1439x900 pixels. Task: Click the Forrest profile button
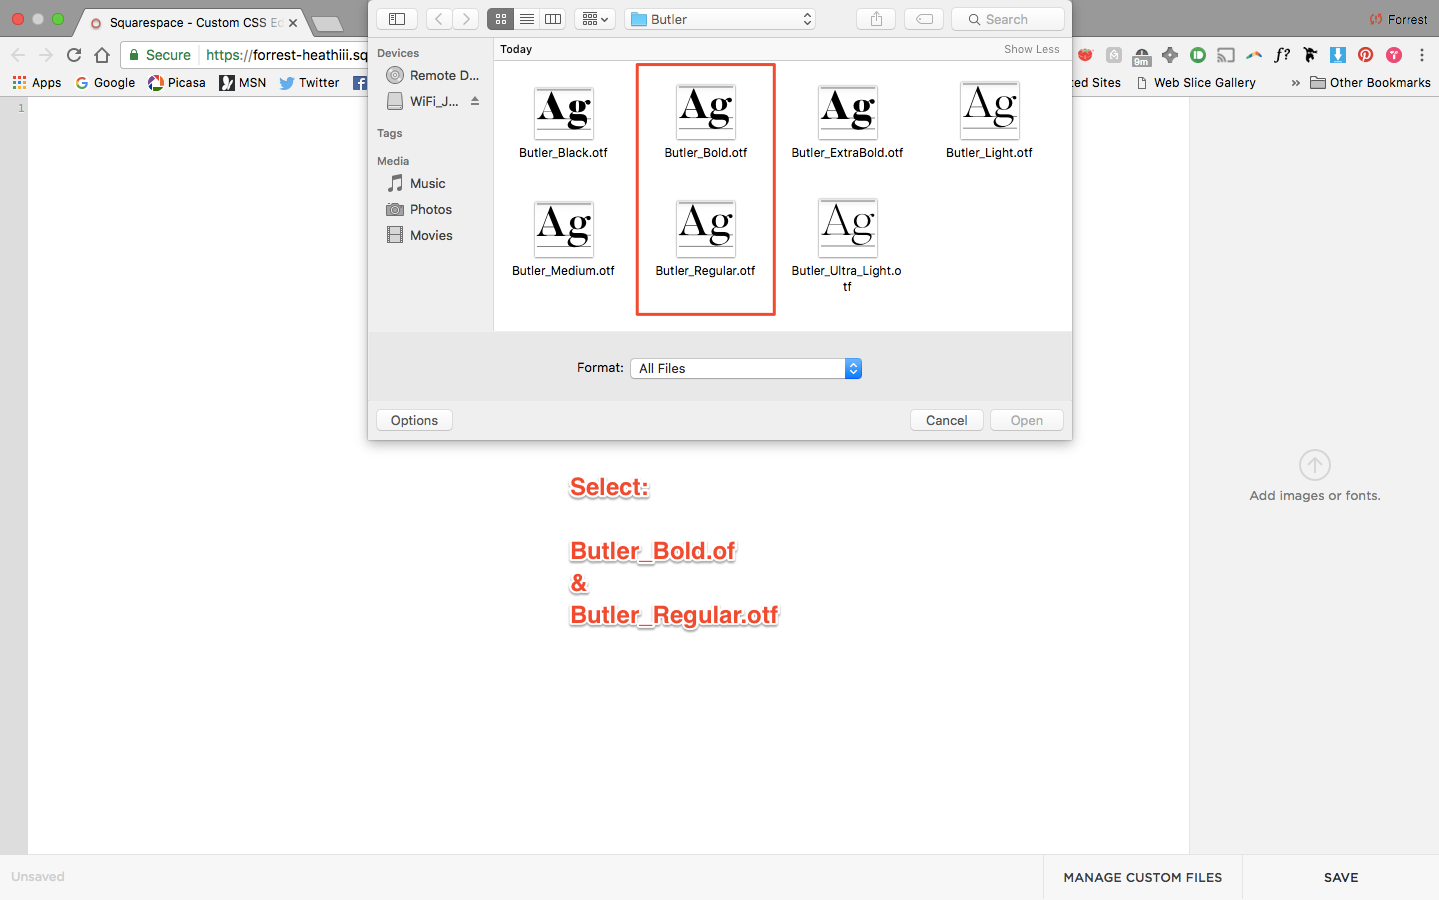click(x=1398, y=19)
